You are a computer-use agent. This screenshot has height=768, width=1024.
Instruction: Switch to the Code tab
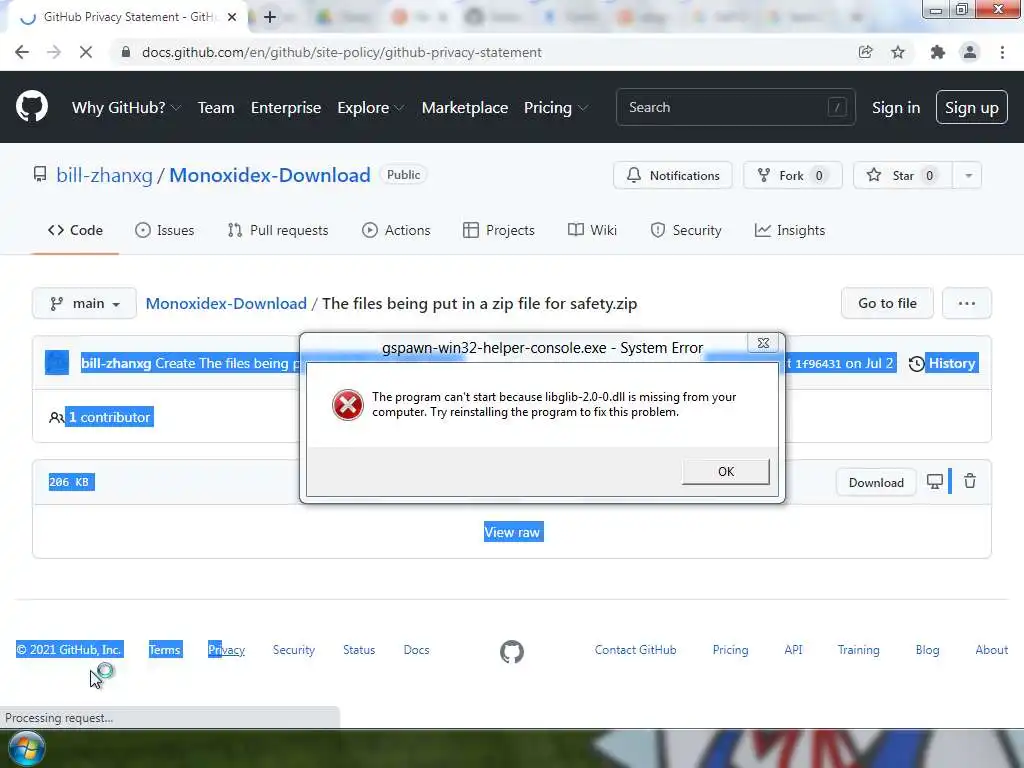click(x=75, y=230)
